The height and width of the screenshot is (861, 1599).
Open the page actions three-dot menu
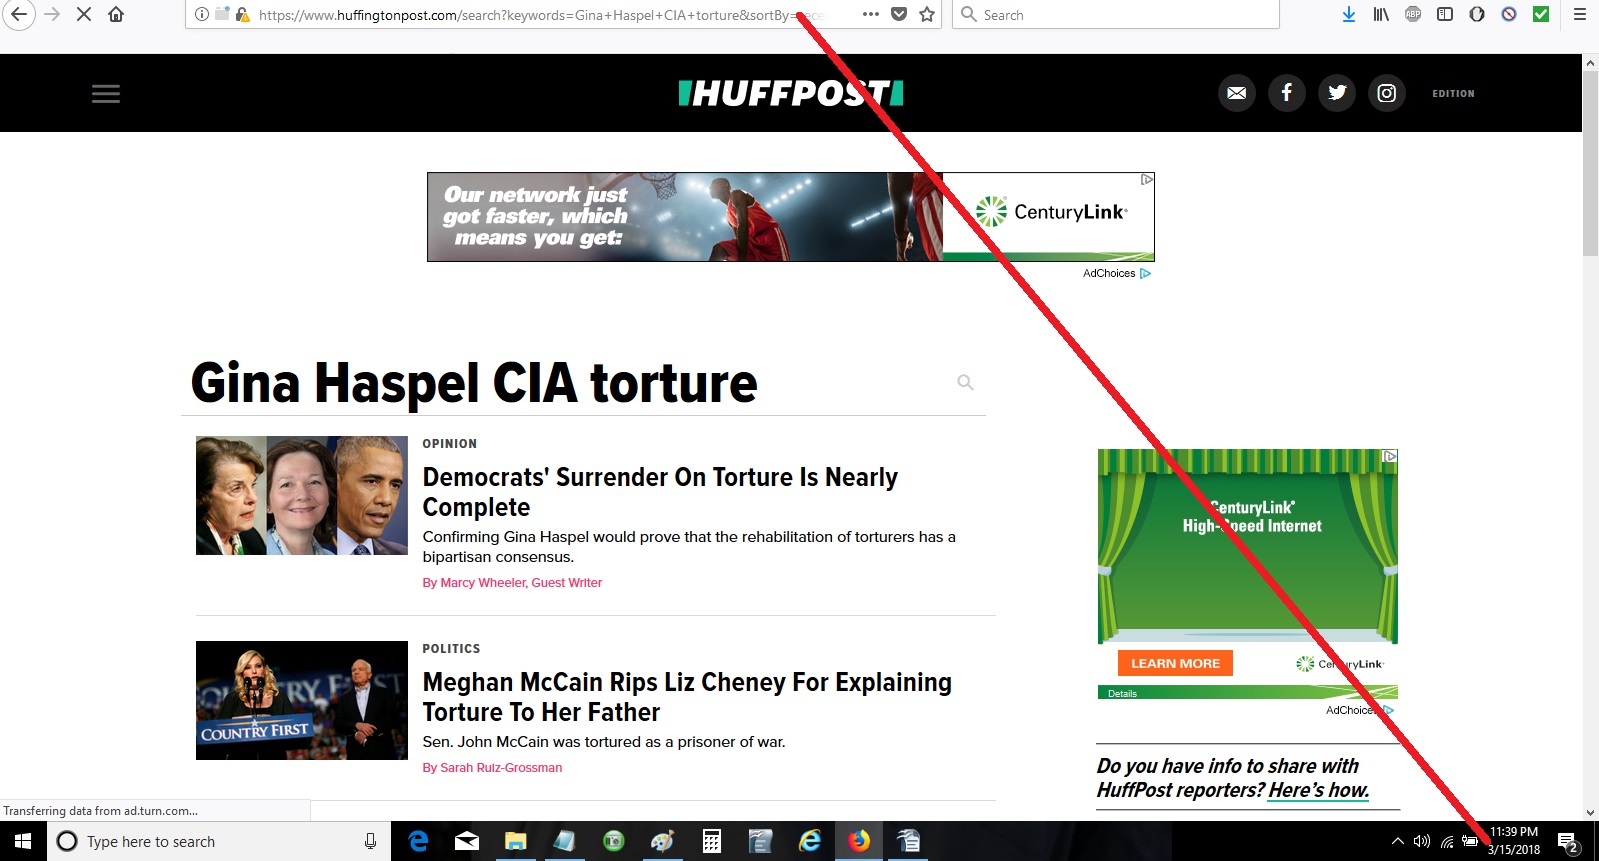tap(870, 14)
